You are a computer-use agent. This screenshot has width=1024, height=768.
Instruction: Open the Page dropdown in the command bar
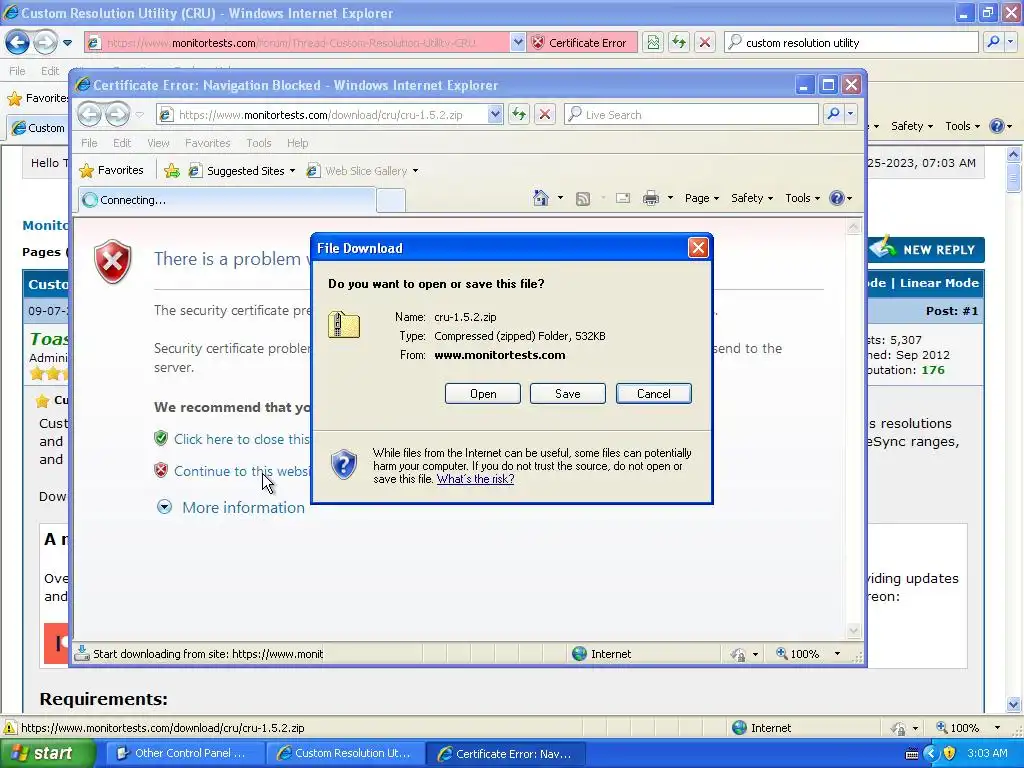(x=702, y=198)
